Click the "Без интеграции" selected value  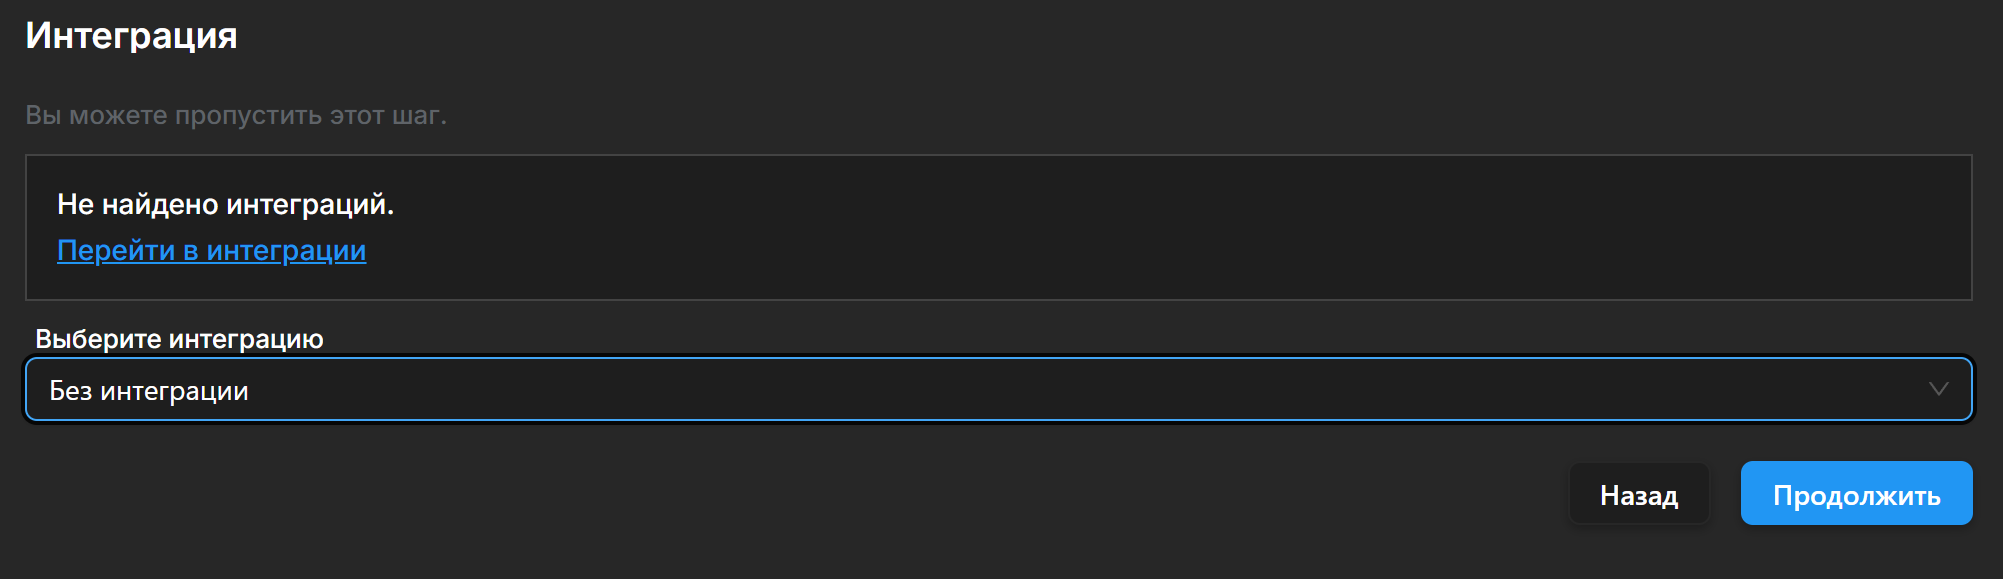point(149,391)
